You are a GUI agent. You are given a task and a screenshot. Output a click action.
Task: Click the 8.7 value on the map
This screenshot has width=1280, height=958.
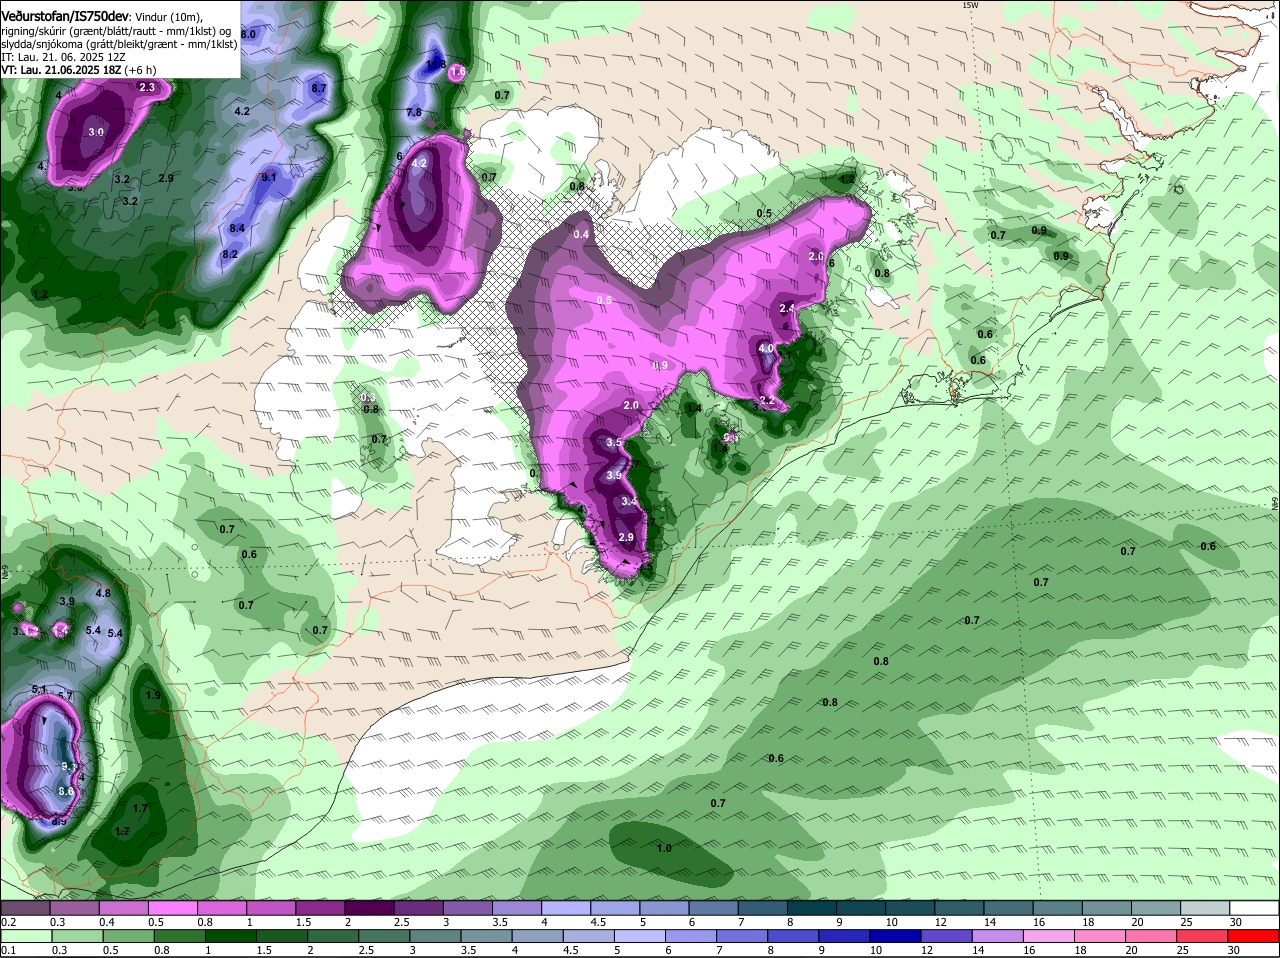click(319, 88)
